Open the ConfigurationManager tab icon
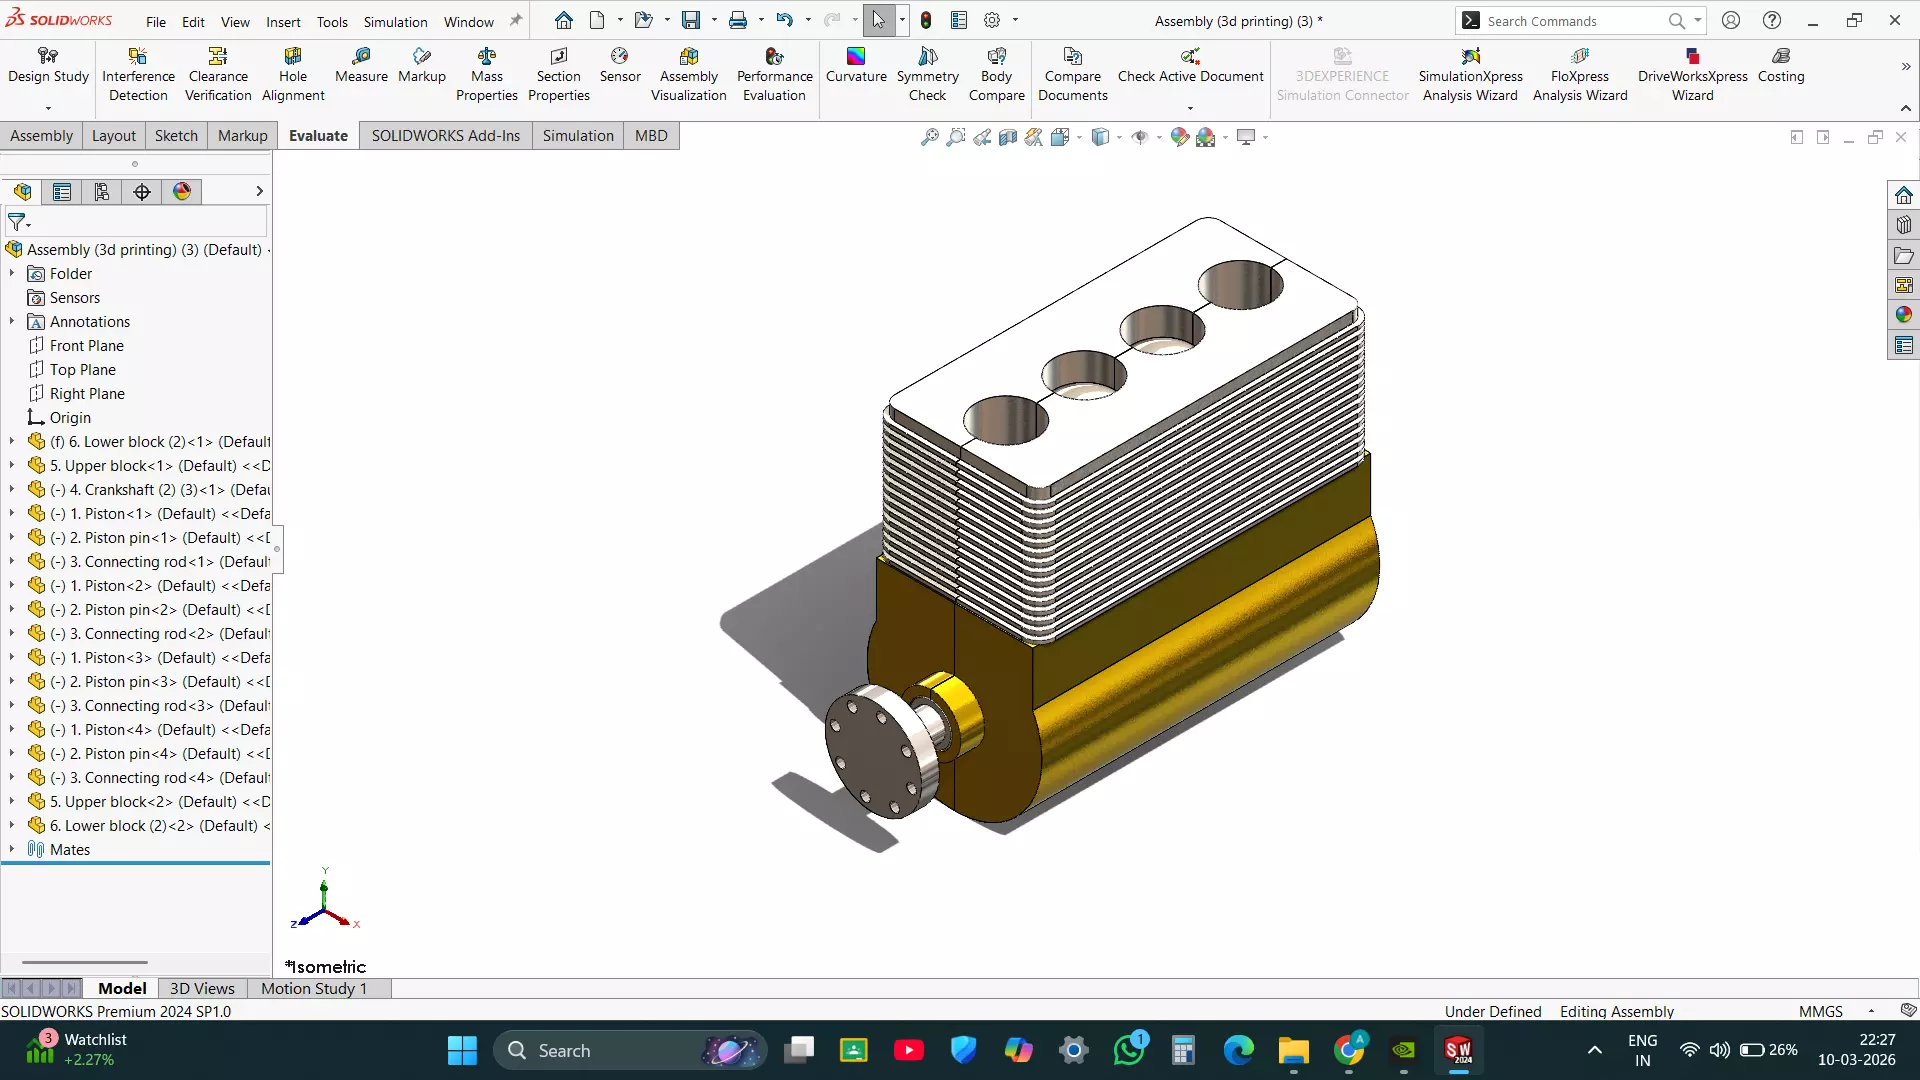 (x=102, y=192)
